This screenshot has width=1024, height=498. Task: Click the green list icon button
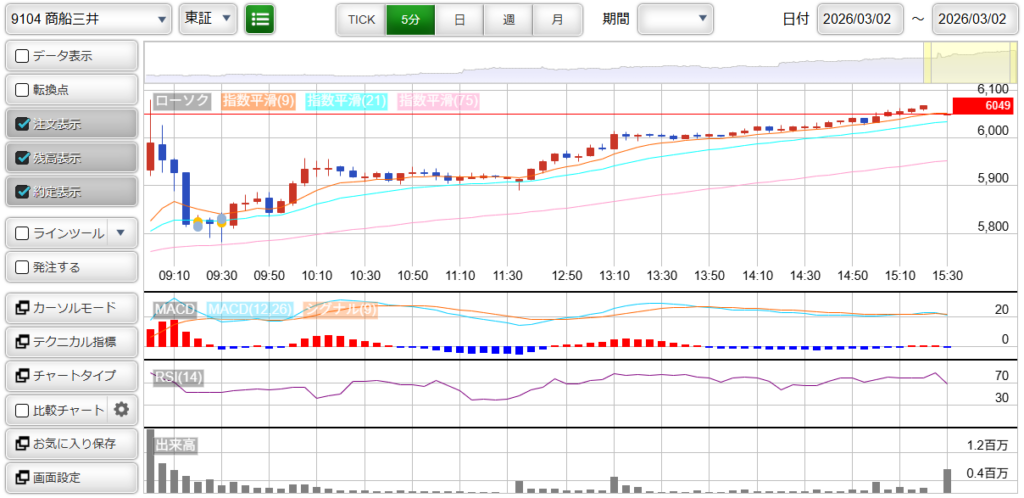(x=260, y=19)
